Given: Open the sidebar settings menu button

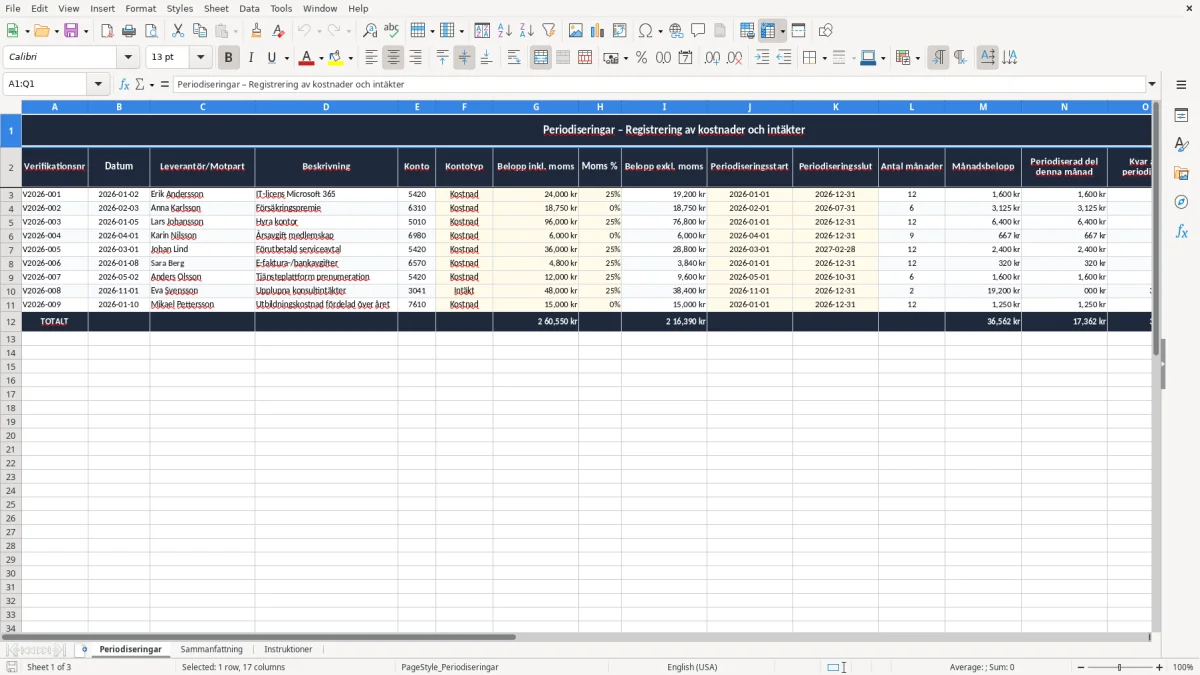Looking at the screenshot, I should pos(1181,84).
